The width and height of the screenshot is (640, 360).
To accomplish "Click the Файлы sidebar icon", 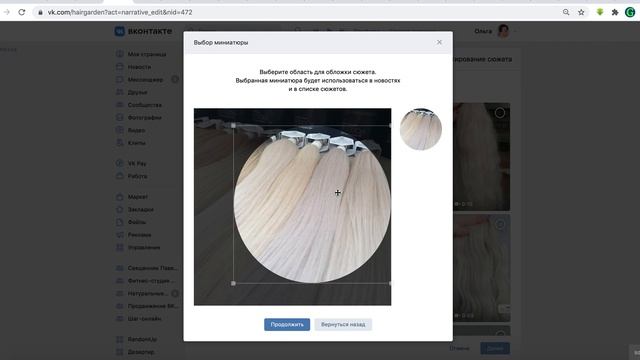I will (120, 222).
